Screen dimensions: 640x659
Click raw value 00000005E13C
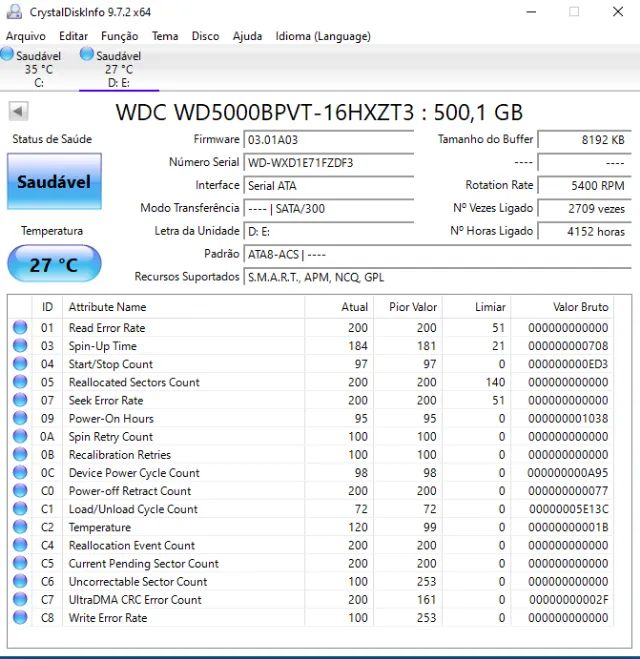(568, 509)
